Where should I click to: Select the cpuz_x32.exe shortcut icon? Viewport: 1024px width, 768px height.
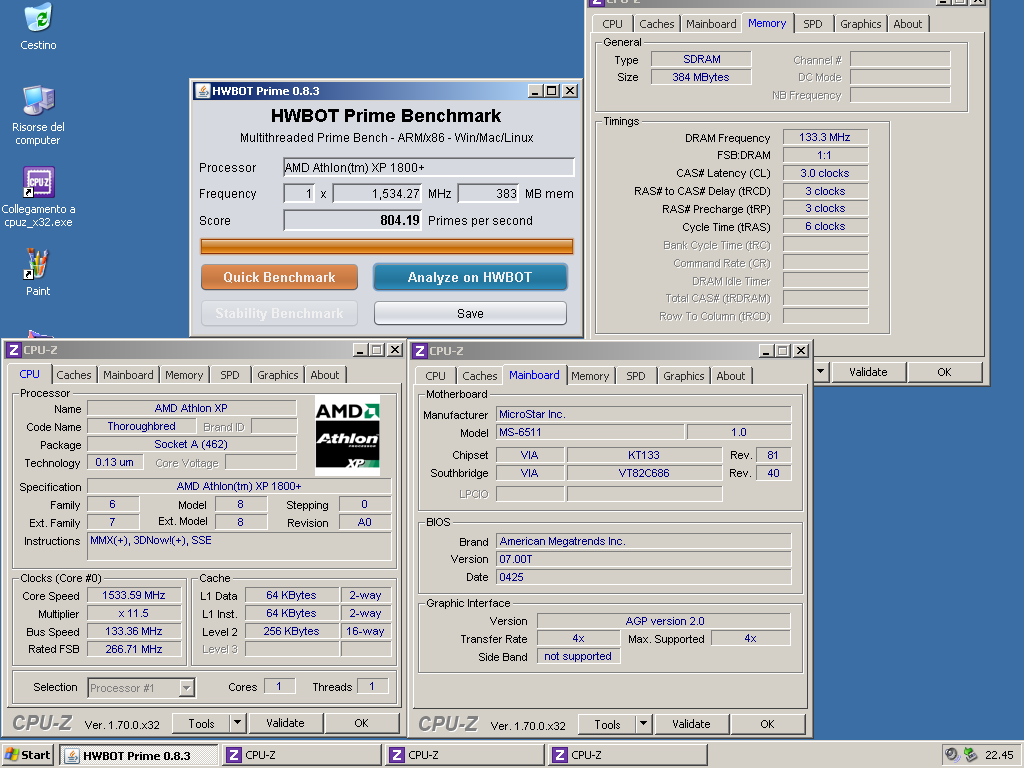coord(38,182)
